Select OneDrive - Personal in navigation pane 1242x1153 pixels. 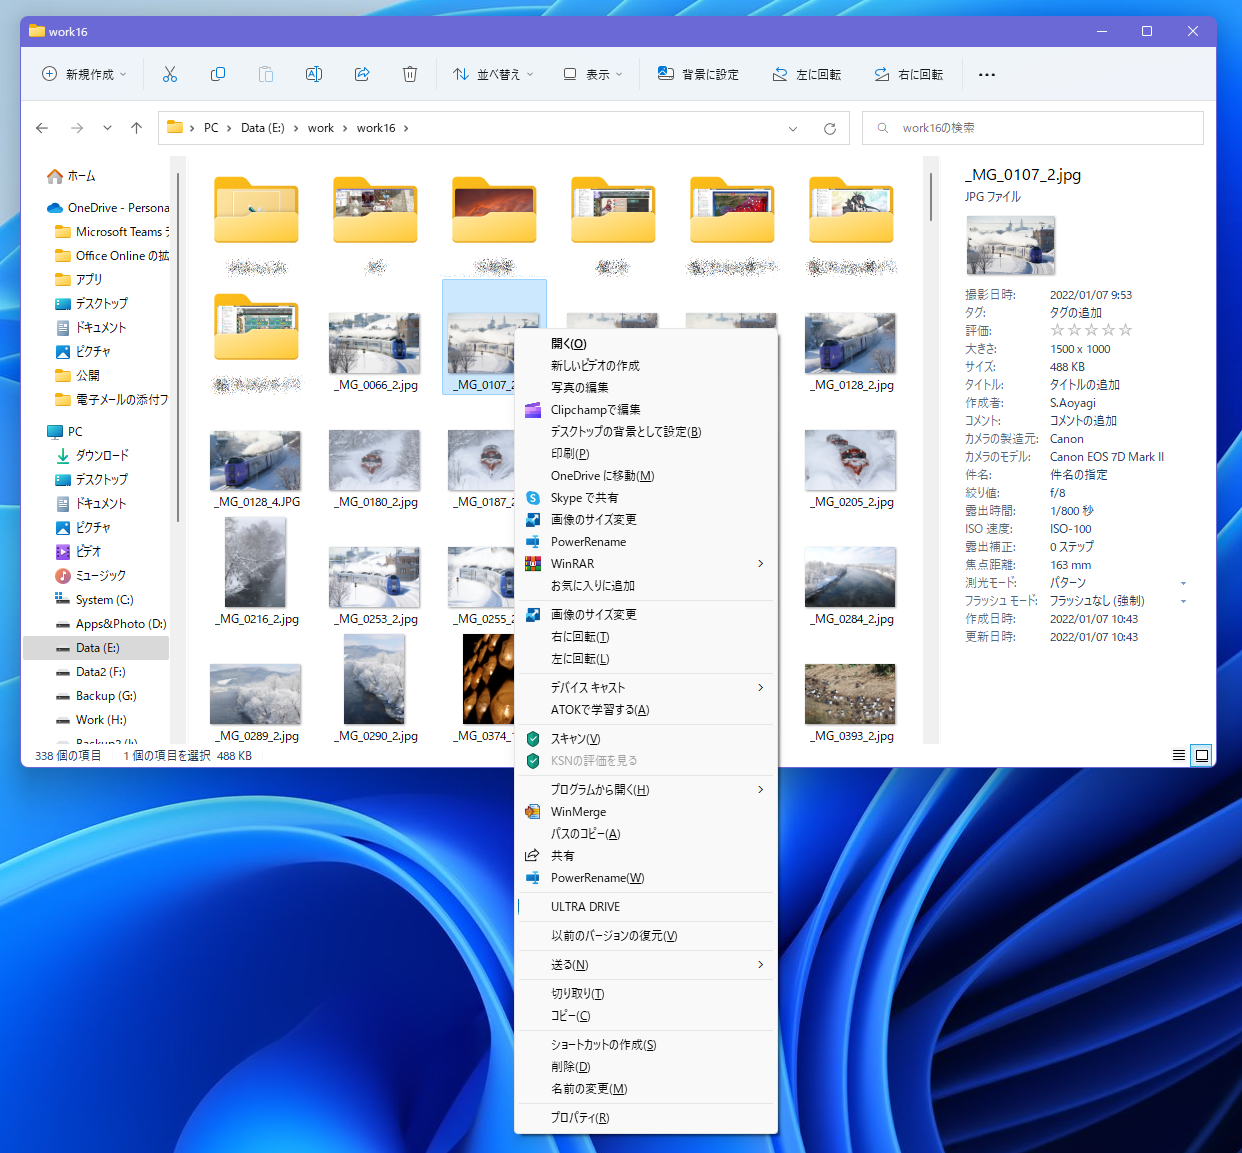pyautogui.click(x=108, y=208)
